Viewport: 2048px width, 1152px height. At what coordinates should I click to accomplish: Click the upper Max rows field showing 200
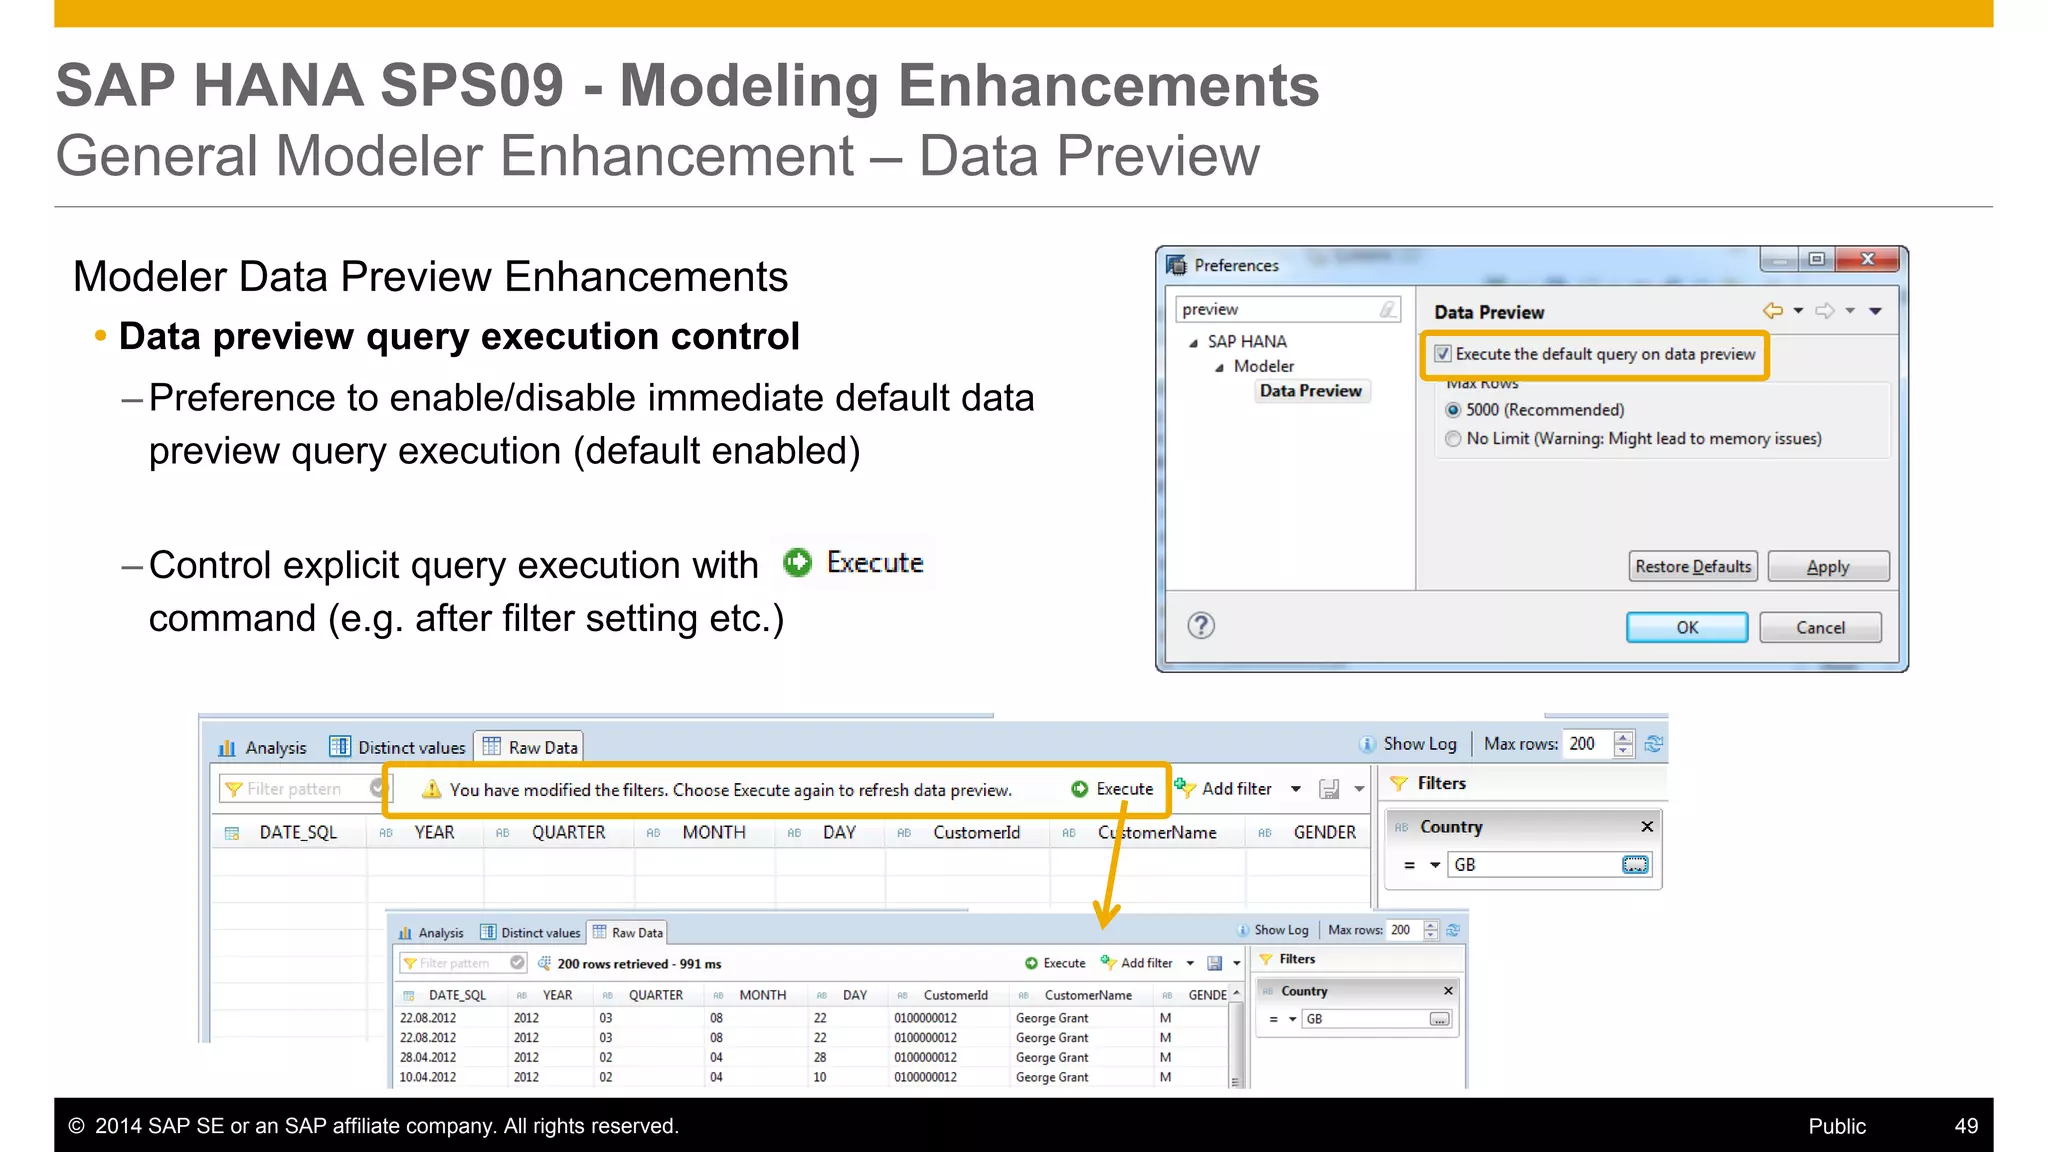(1588, 744)
